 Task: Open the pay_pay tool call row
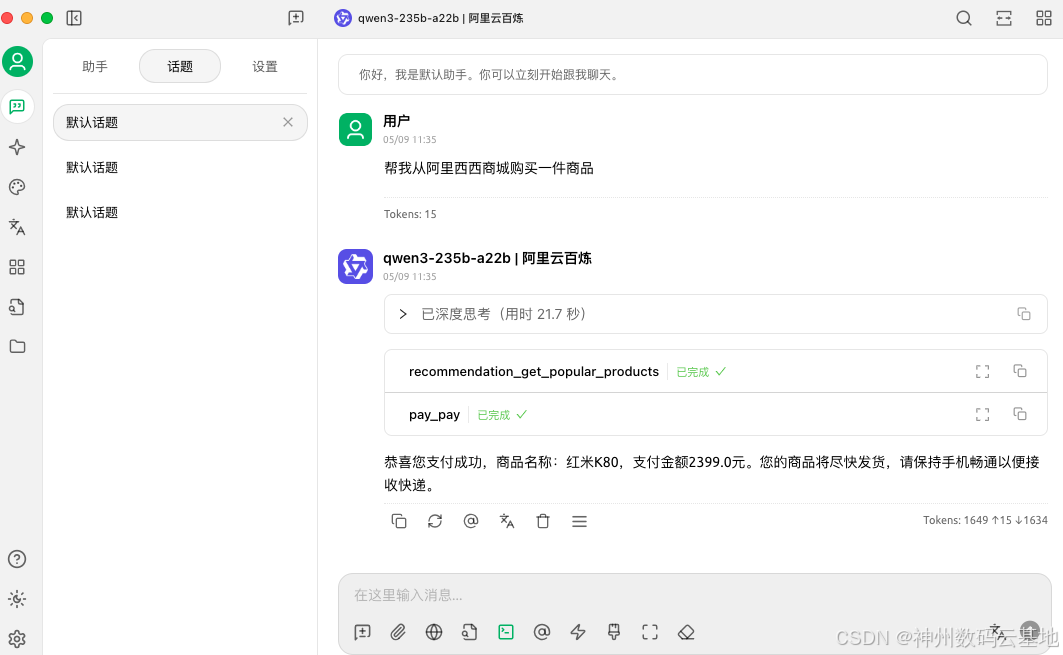pyautogui.click(x=715, y=414)
